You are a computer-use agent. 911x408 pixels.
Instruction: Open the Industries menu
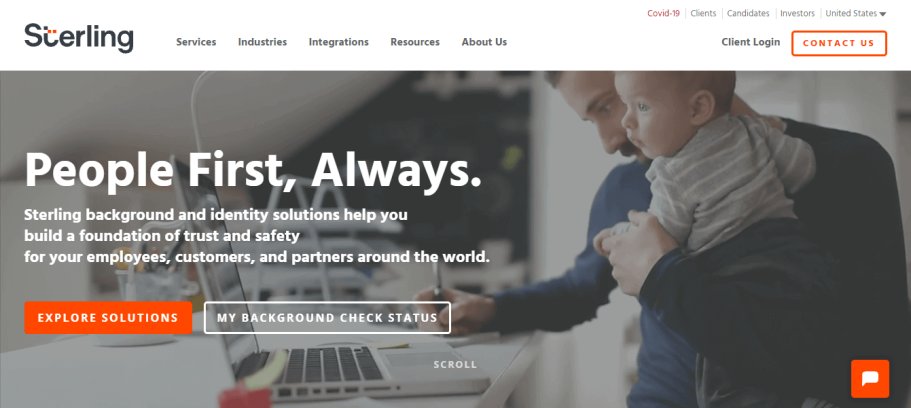[x=262, y=42]
